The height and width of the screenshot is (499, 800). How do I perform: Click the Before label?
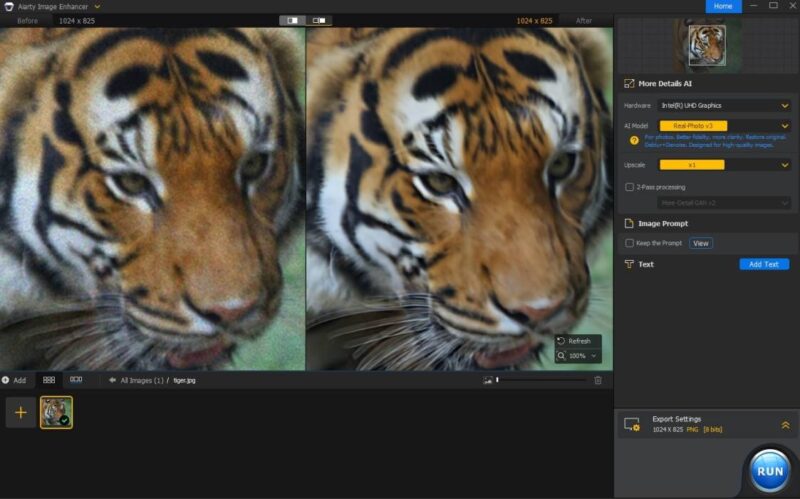coord(28,21)
